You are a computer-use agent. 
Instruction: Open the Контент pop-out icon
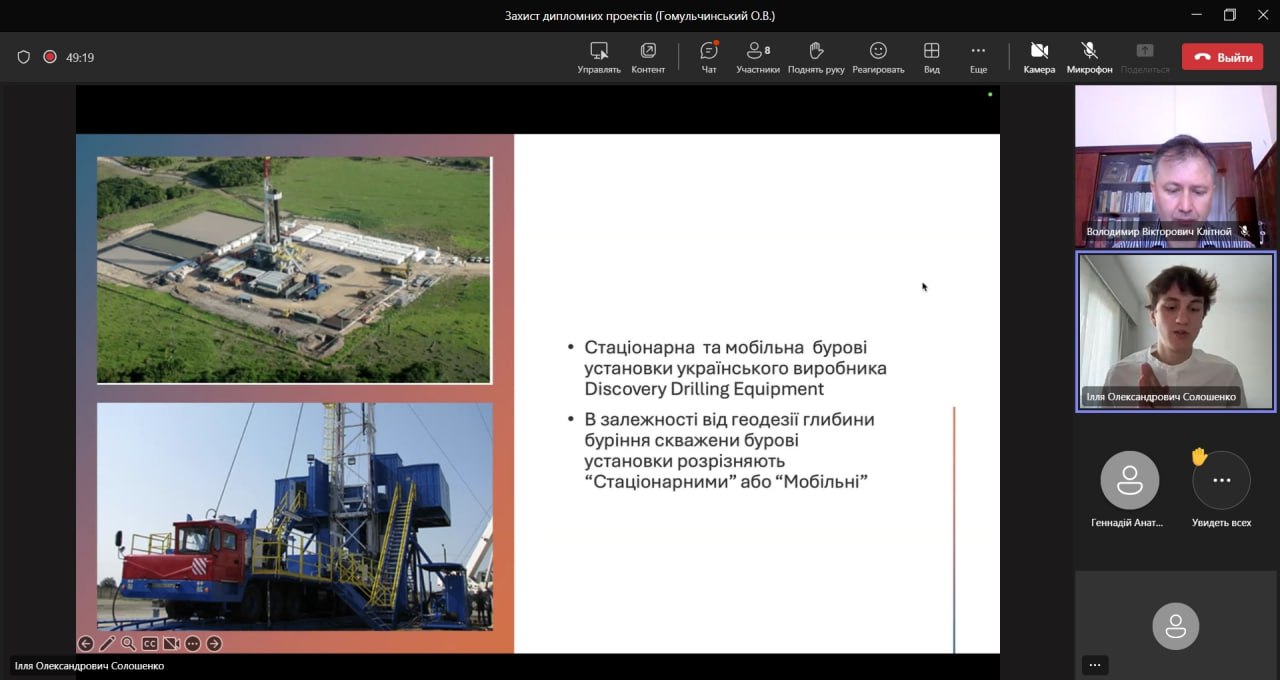click(648, 57)
